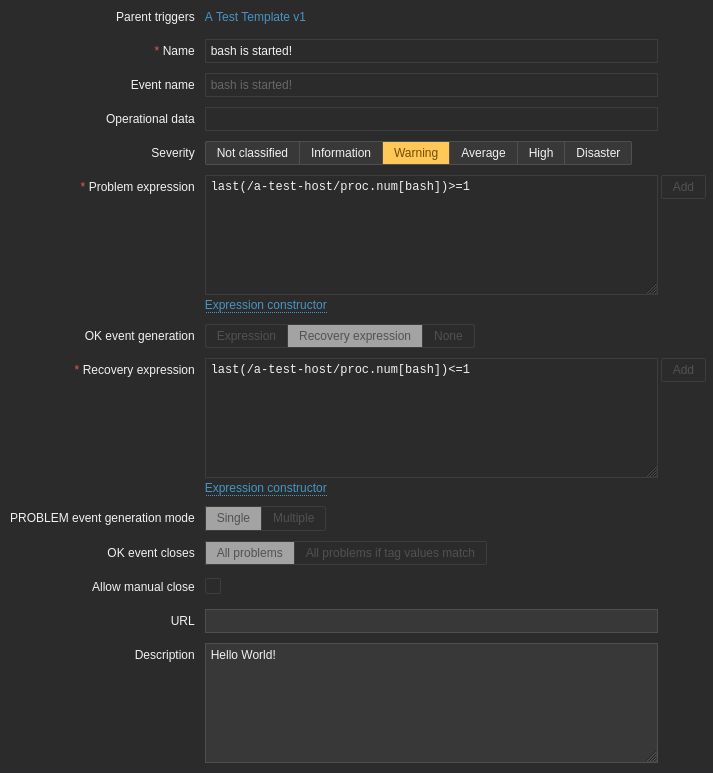
Task: Select Disaster severity
Action: 598,153
